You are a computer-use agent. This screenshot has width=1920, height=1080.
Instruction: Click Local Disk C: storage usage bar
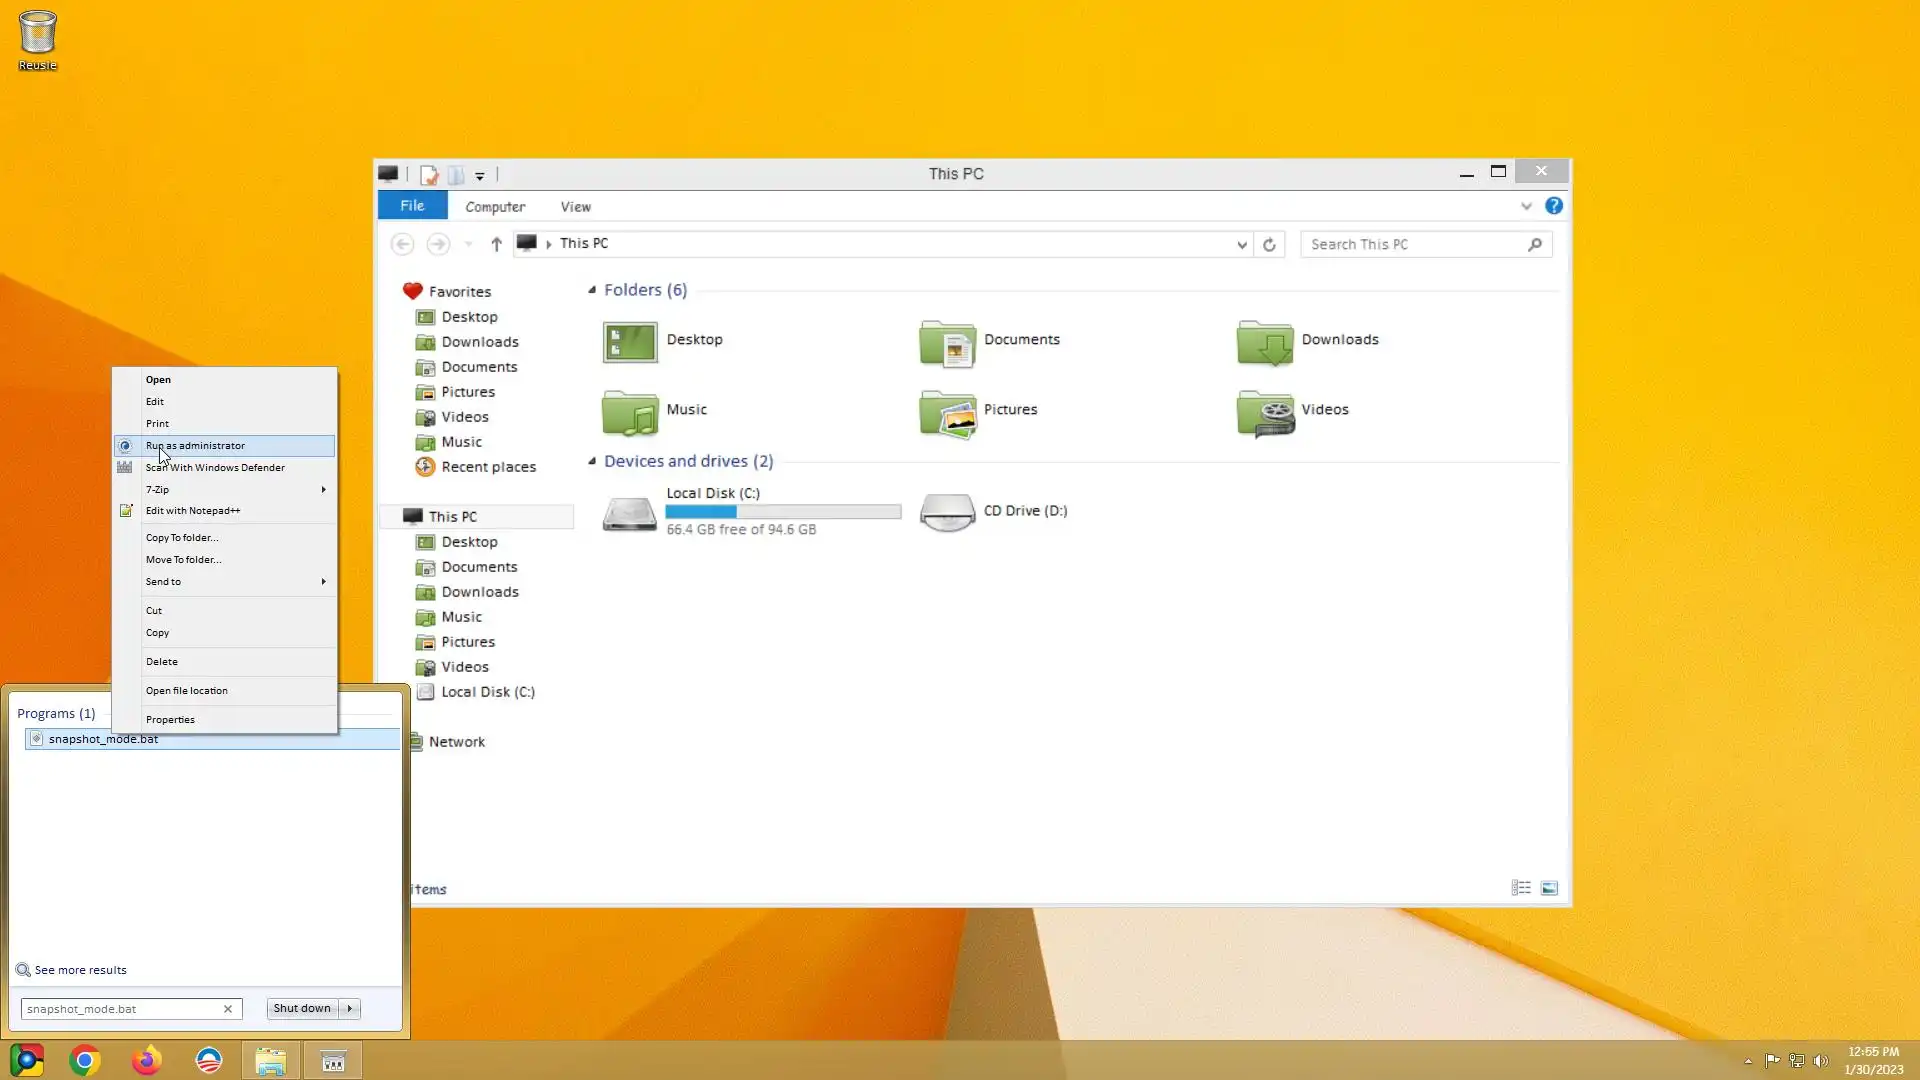pos(783,512)
